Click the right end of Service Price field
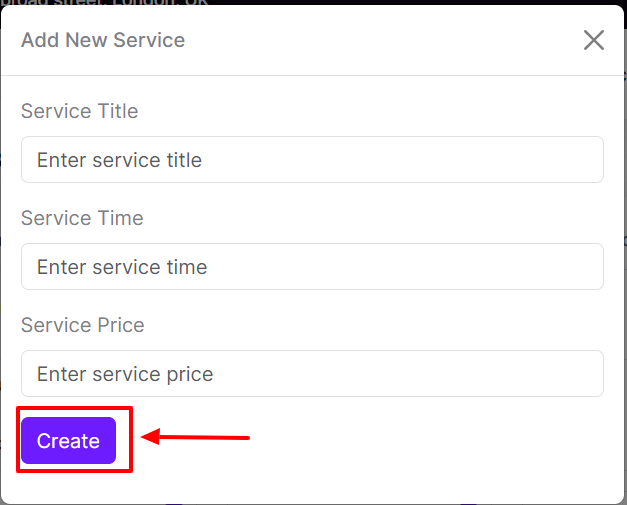The width and height of the screenshot is (627, 505). tap(585, 374)
